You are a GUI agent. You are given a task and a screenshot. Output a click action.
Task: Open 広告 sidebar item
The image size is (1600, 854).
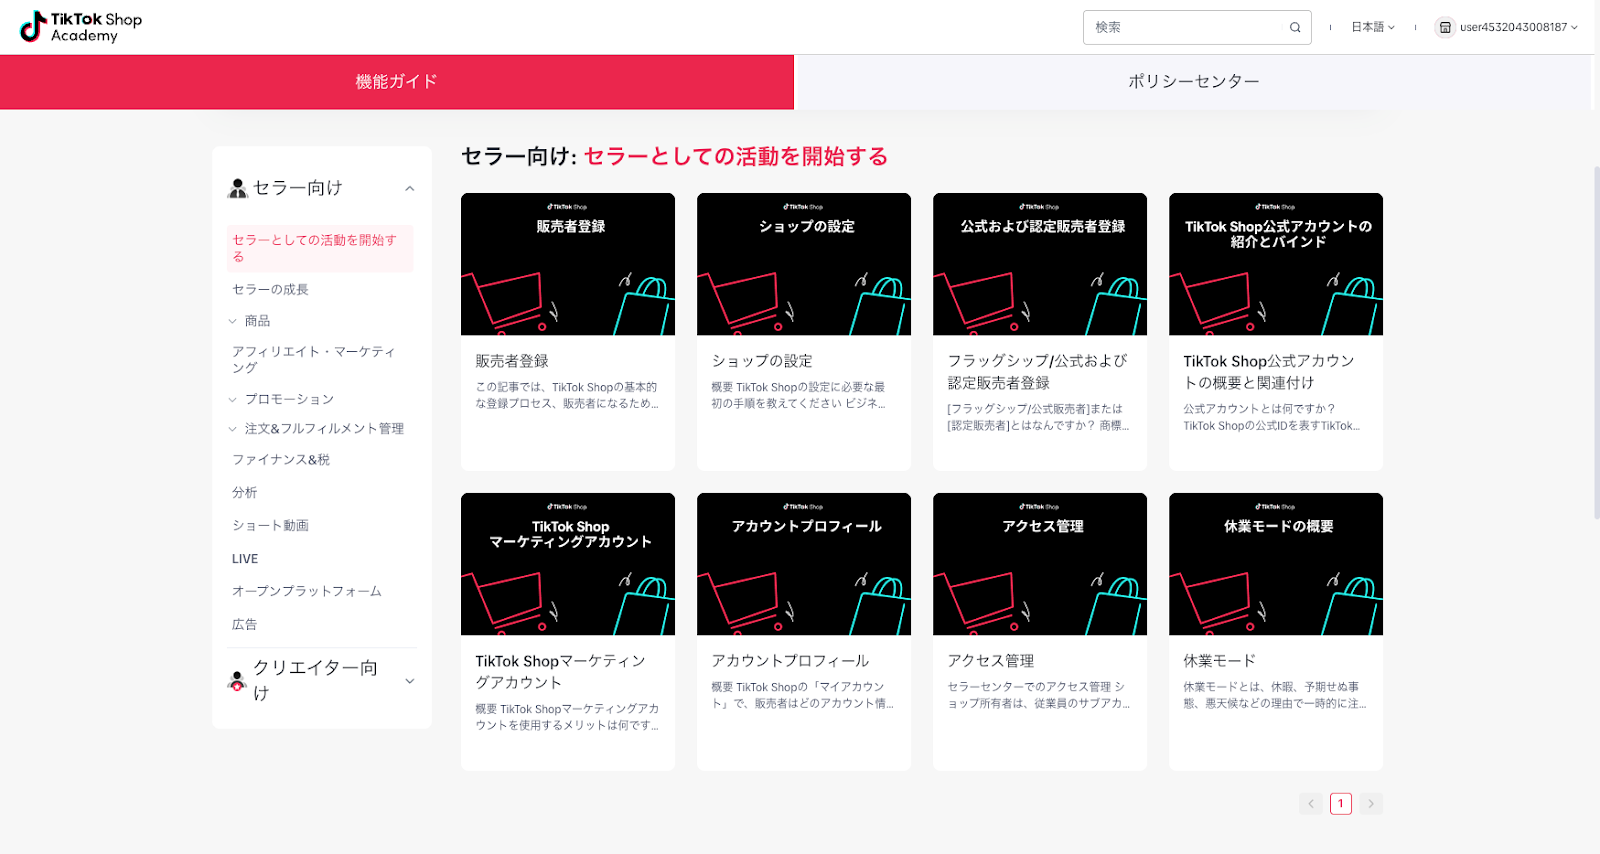(245, 625)
